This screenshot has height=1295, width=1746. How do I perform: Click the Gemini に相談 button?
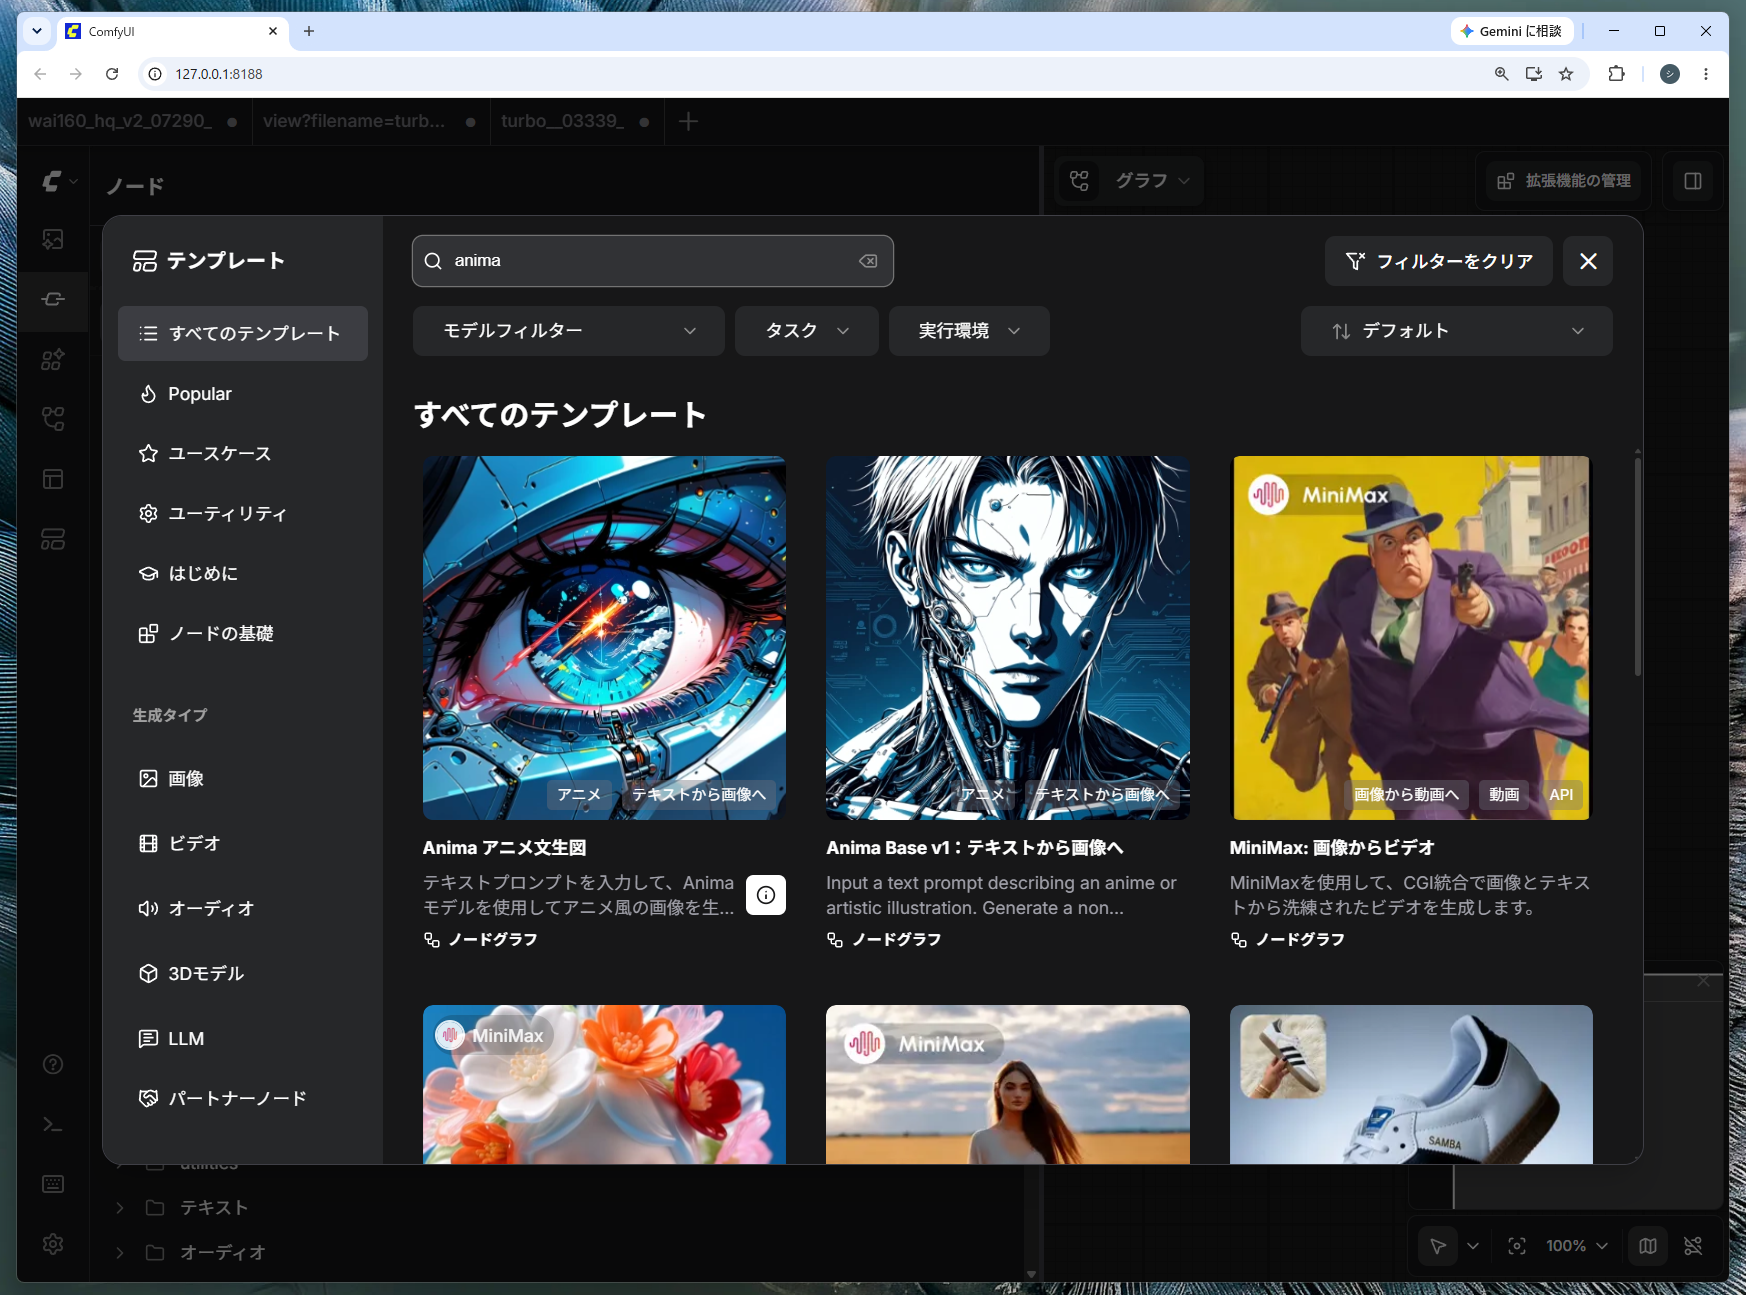(x=1511, y=31)
